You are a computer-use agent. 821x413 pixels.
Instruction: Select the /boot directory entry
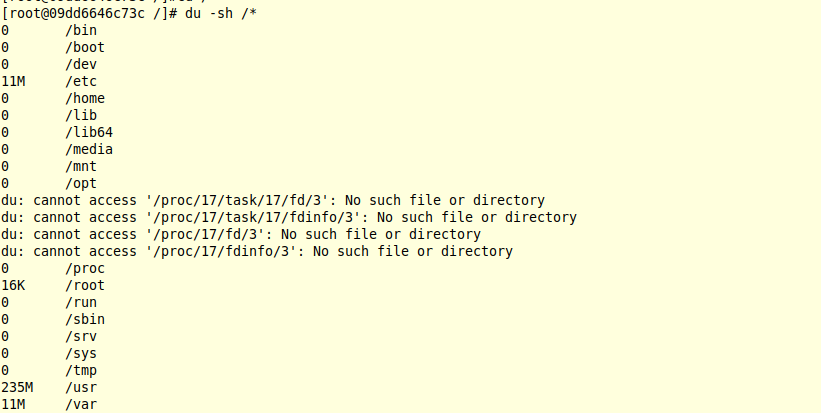[85, 47]
